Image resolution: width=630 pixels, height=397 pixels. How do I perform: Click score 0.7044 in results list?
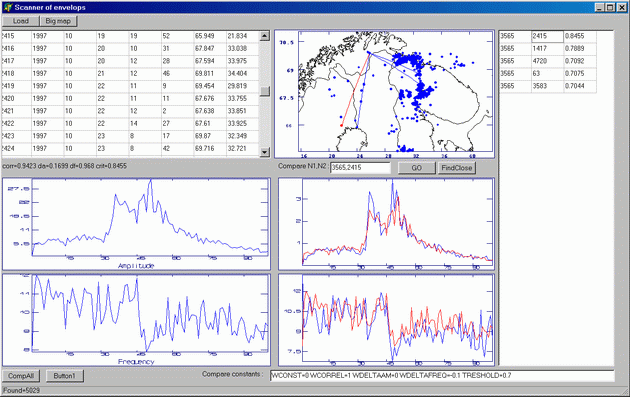coord(580,86)
